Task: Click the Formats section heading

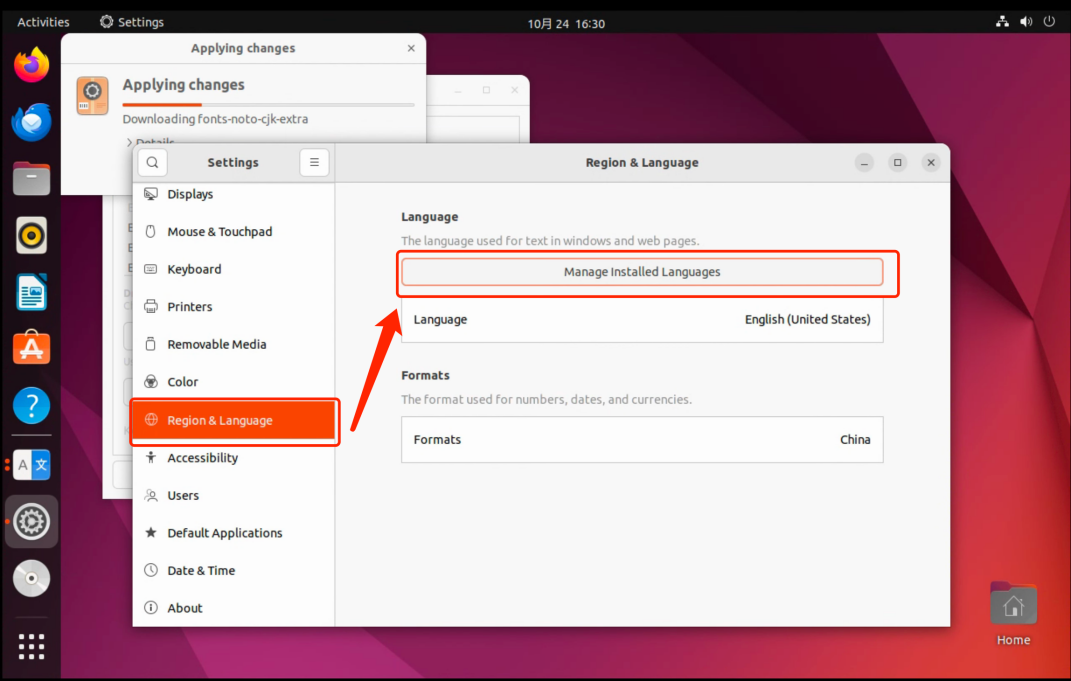Action: 426,376
